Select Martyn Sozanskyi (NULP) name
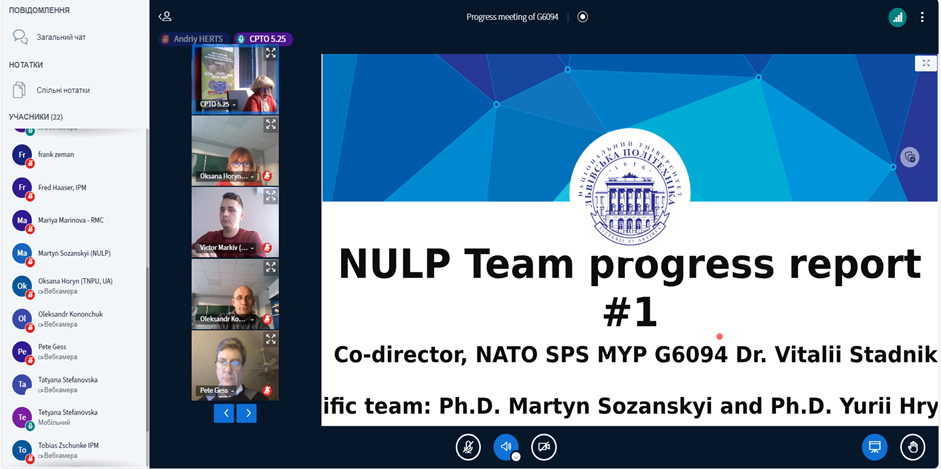Image resolution: width=941 pixels, height=469 pixels. [x=74, y=254]
